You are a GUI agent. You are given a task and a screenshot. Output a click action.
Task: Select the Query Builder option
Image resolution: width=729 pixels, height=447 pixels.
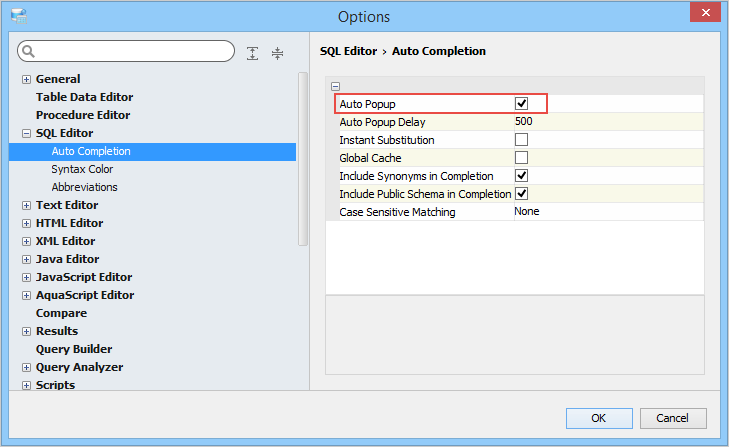73,349
